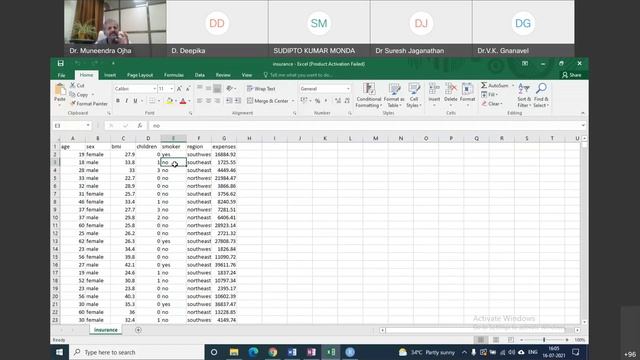This screenshot has height=360, width=640.
Task: Click the Increase Indent icon
Action: click(238, 101)
